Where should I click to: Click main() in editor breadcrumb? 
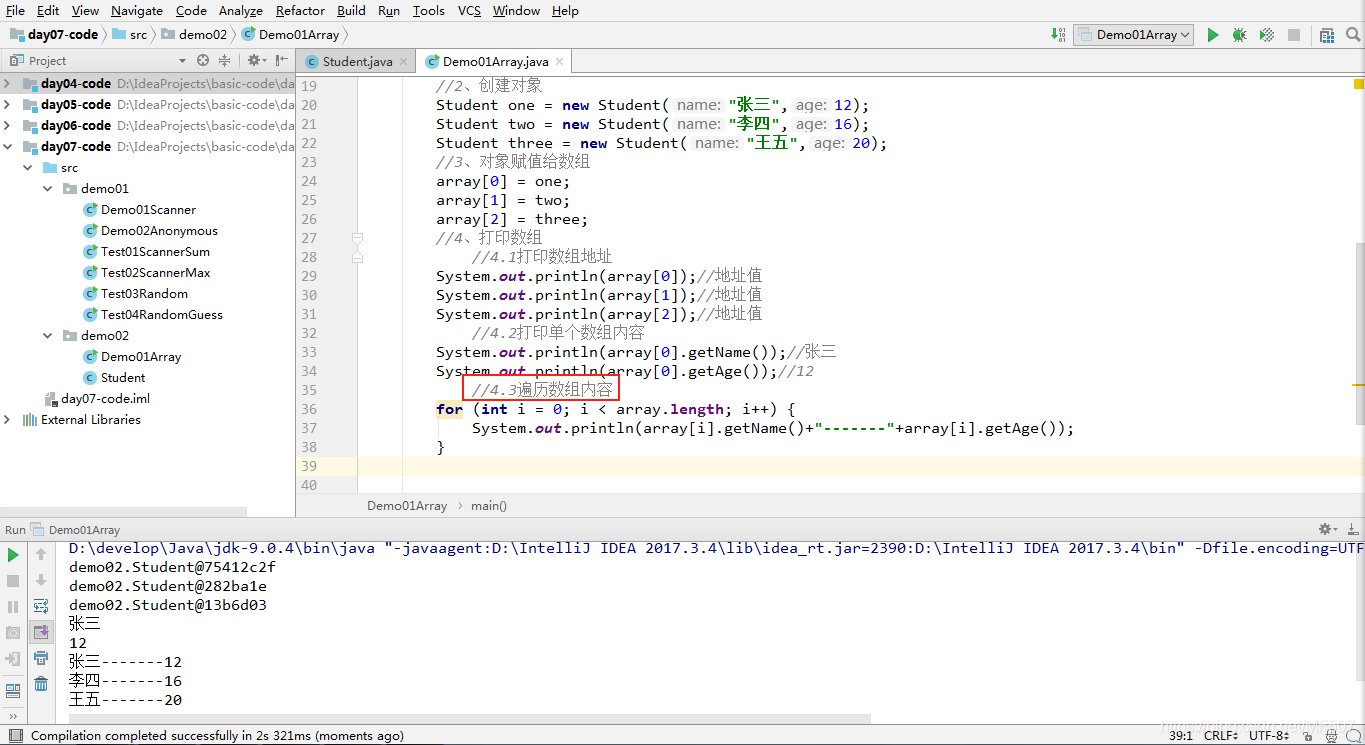pyautogui.click(x=489, y=505)
